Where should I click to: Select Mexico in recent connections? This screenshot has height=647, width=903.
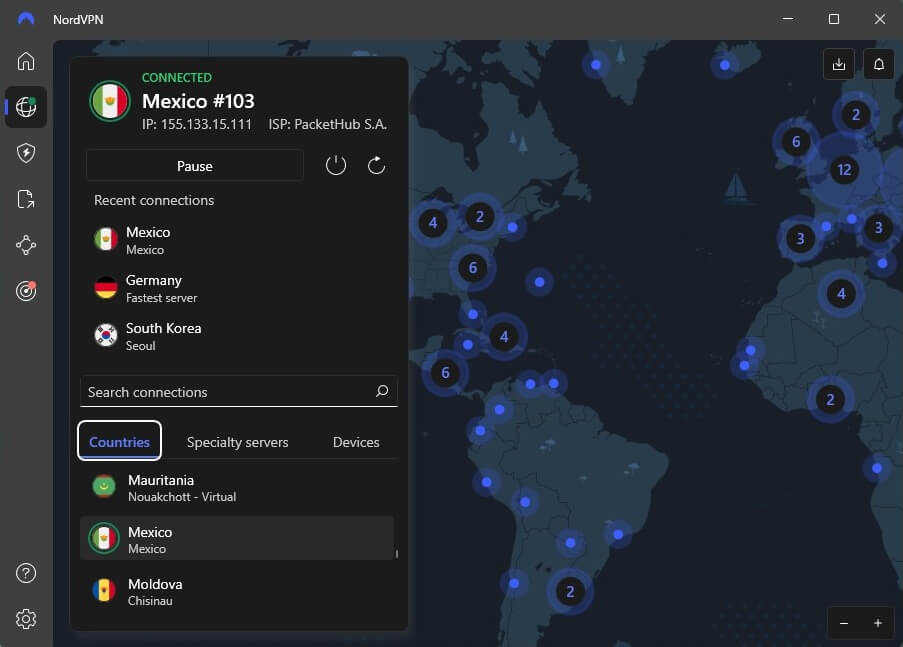(x=239, y=240)
